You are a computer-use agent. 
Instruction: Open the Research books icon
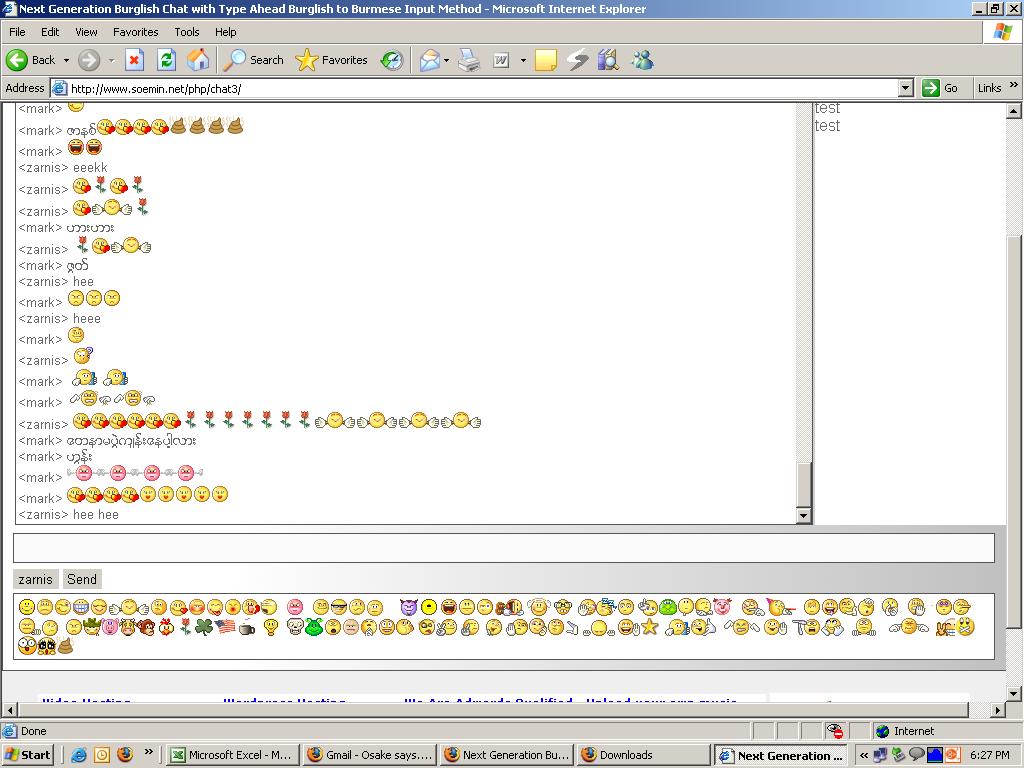[x=608, y=60]
